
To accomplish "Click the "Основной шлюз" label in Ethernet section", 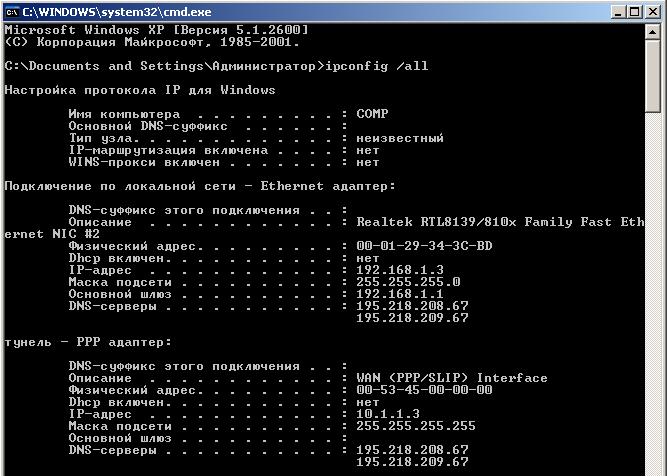I will (x=120, y=294).
